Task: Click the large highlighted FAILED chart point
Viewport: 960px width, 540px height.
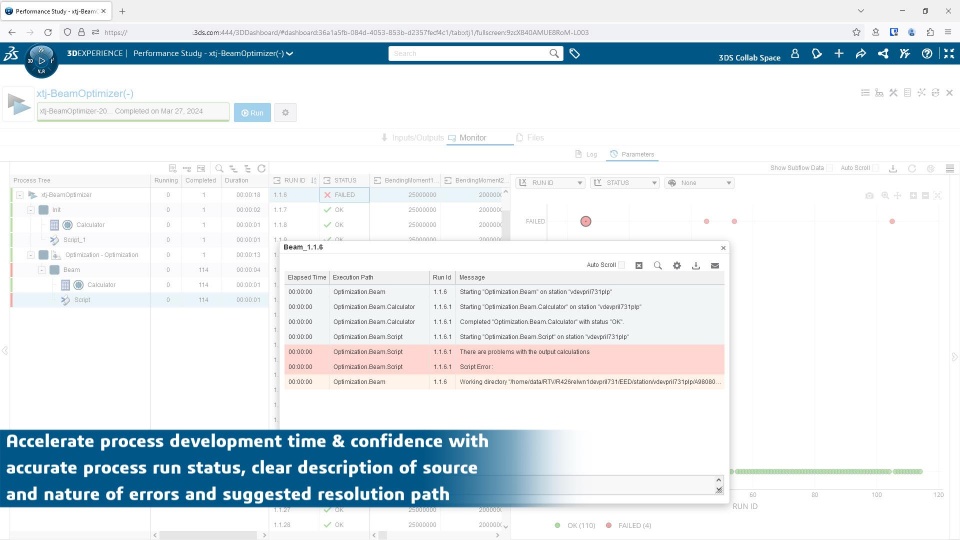Action: point(586,221)
